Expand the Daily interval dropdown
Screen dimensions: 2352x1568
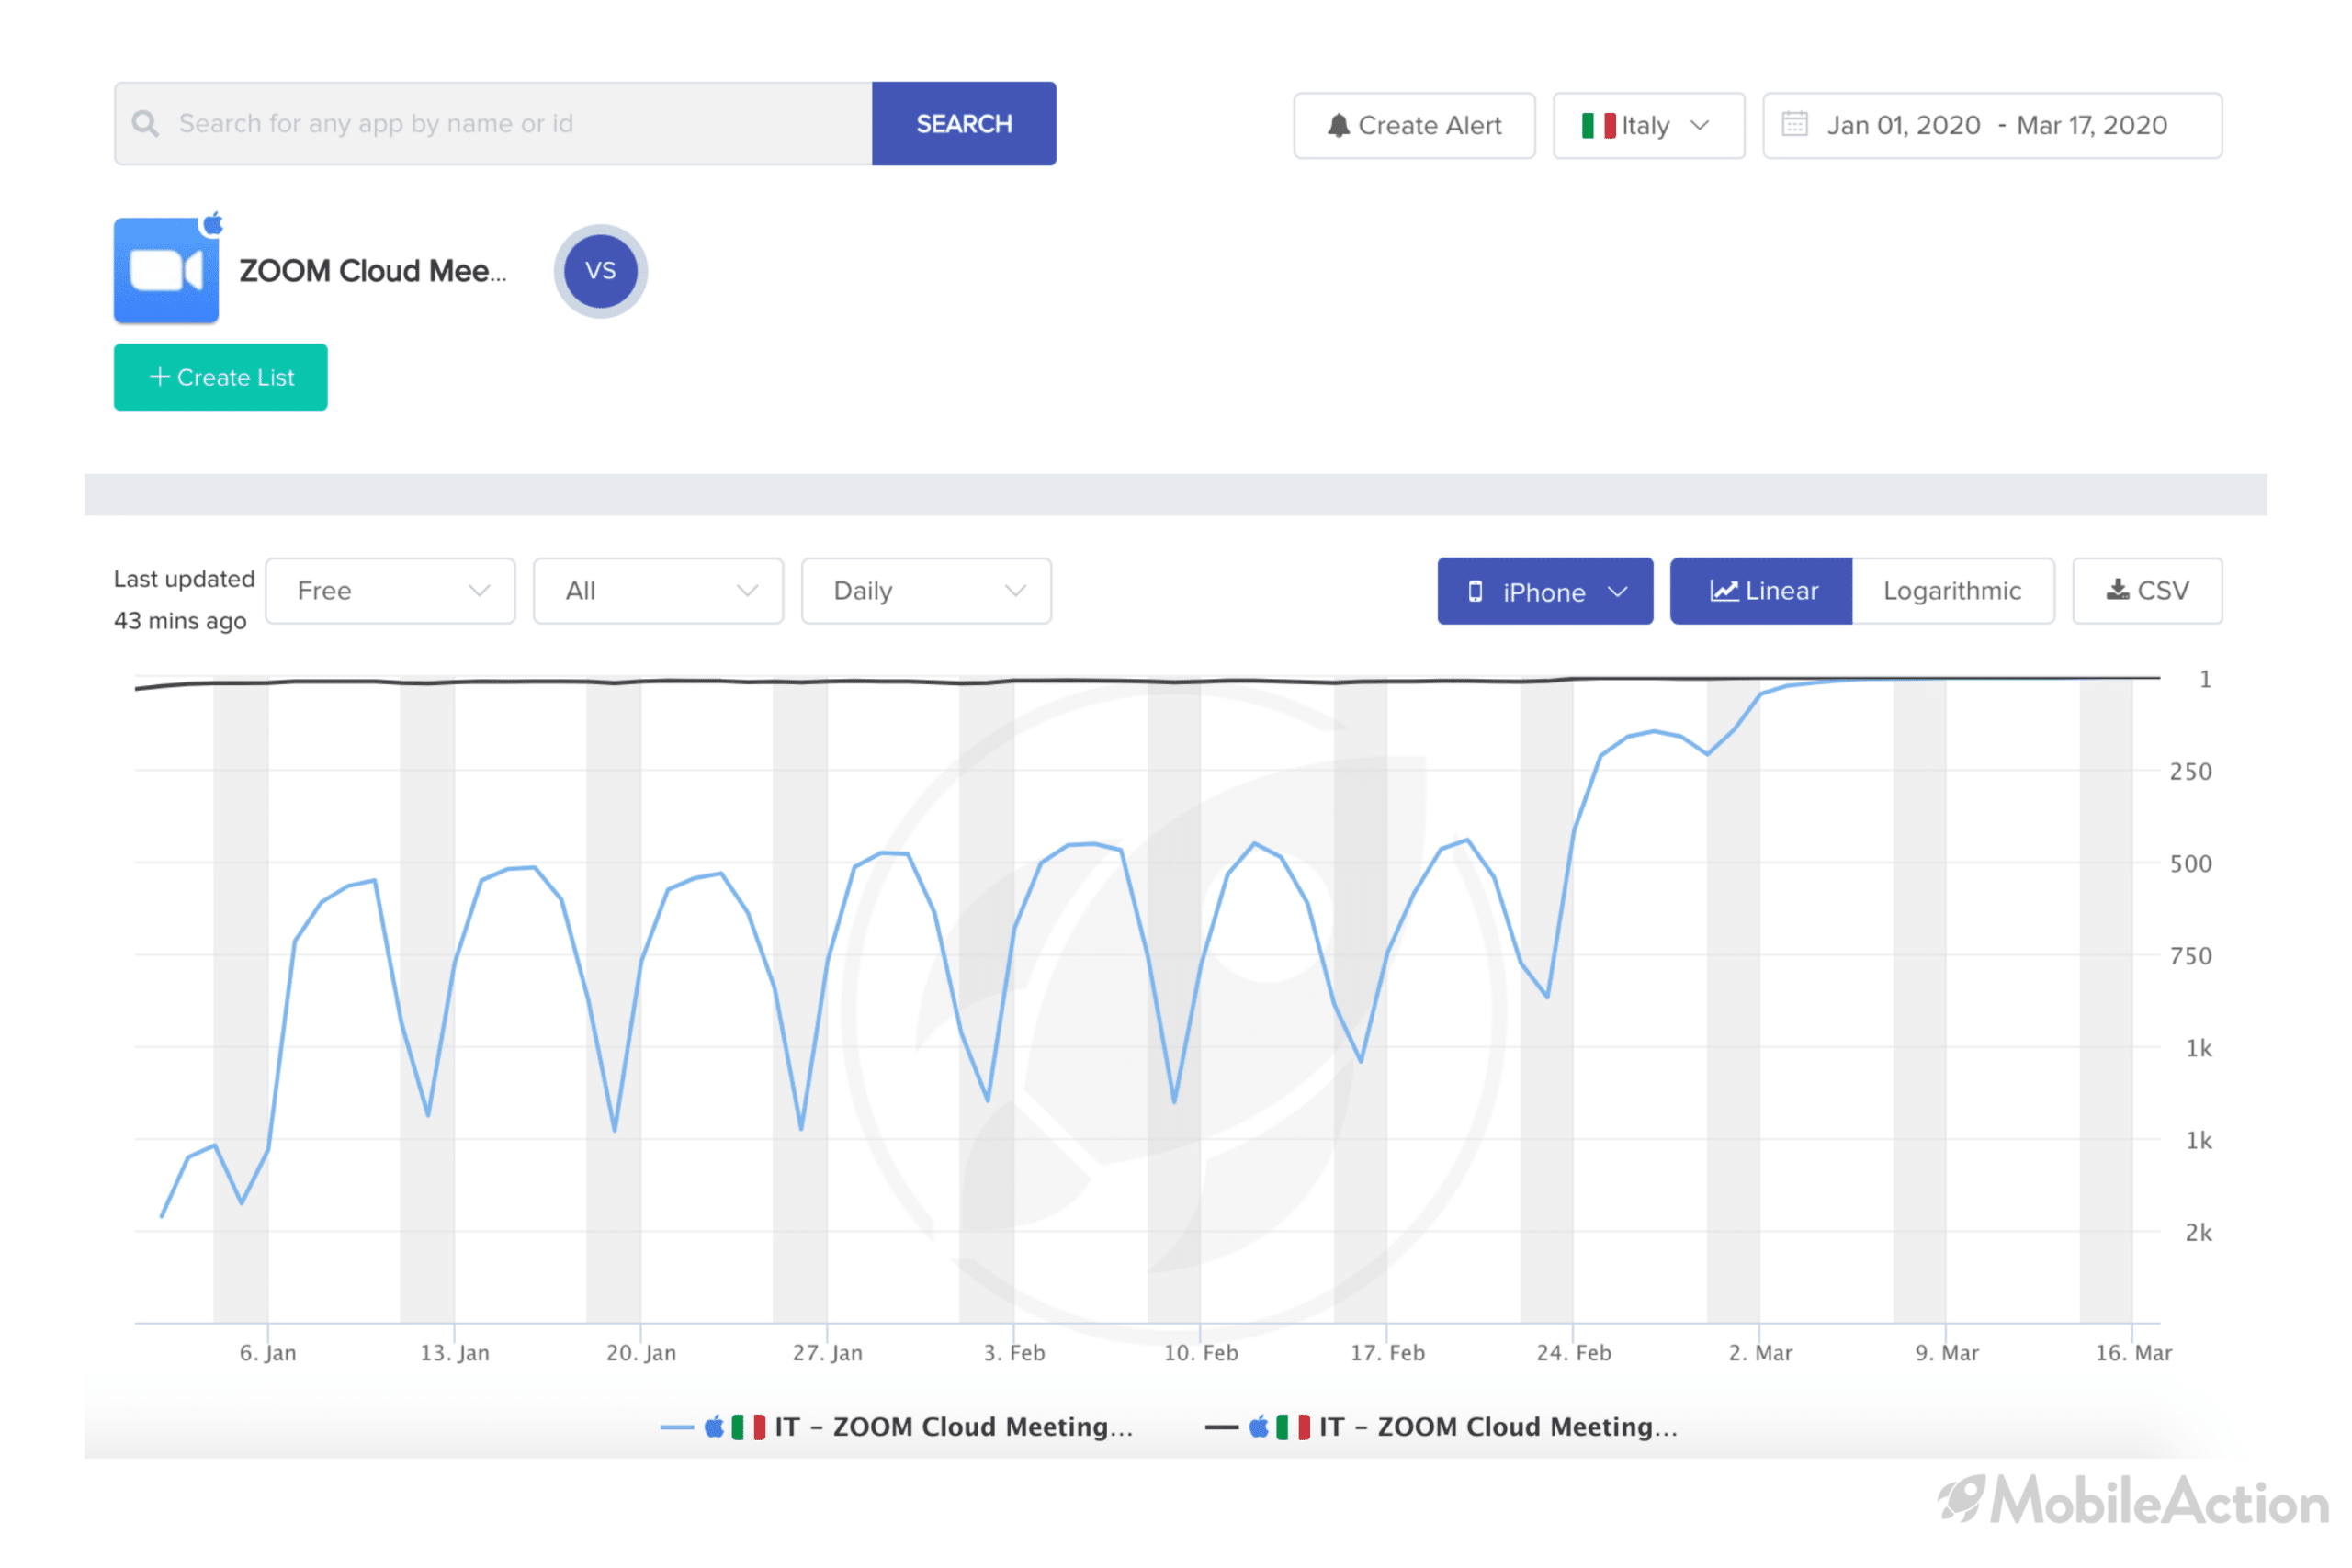click(x=926, y=591)
